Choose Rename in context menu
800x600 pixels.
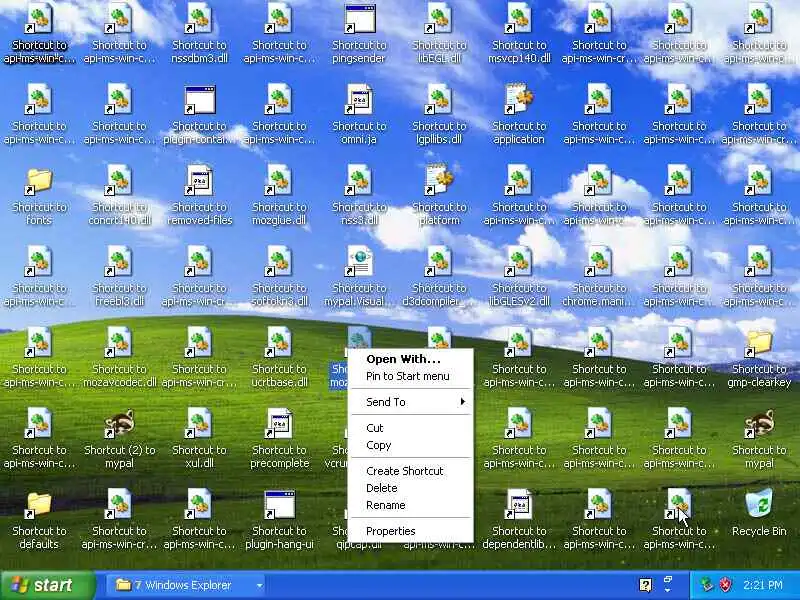click(411, 506)
